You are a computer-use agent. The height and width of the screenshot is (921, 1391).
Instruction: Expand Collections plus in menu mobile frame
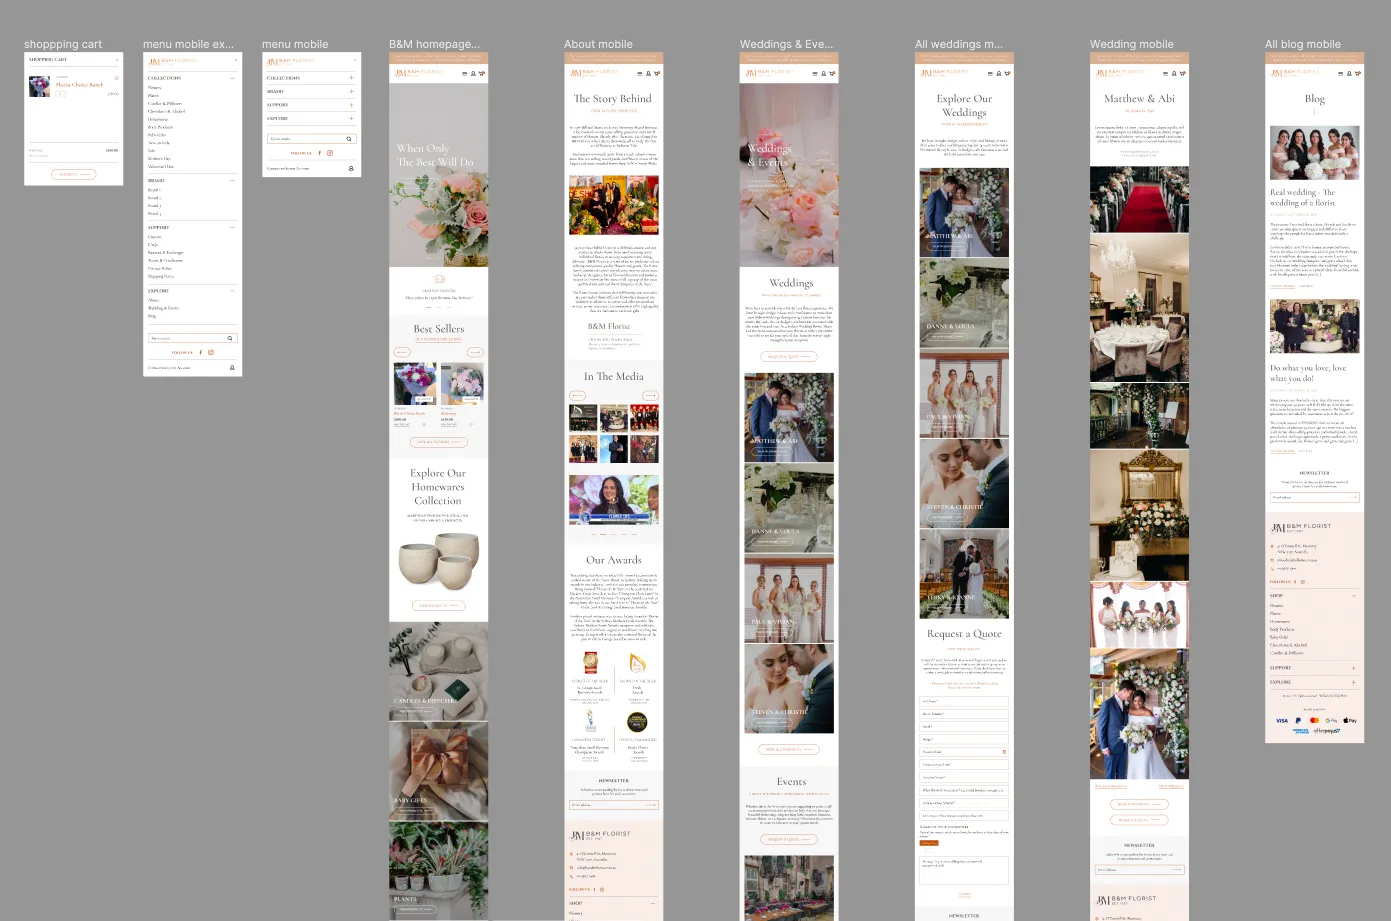coord(351,78)
